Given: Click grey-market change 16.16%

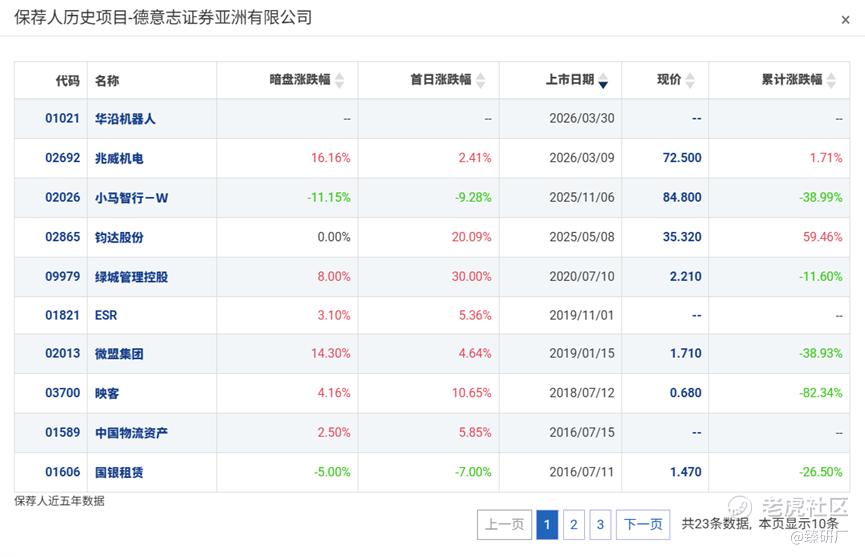Looking at the screenshot, I should pos(330,158).
